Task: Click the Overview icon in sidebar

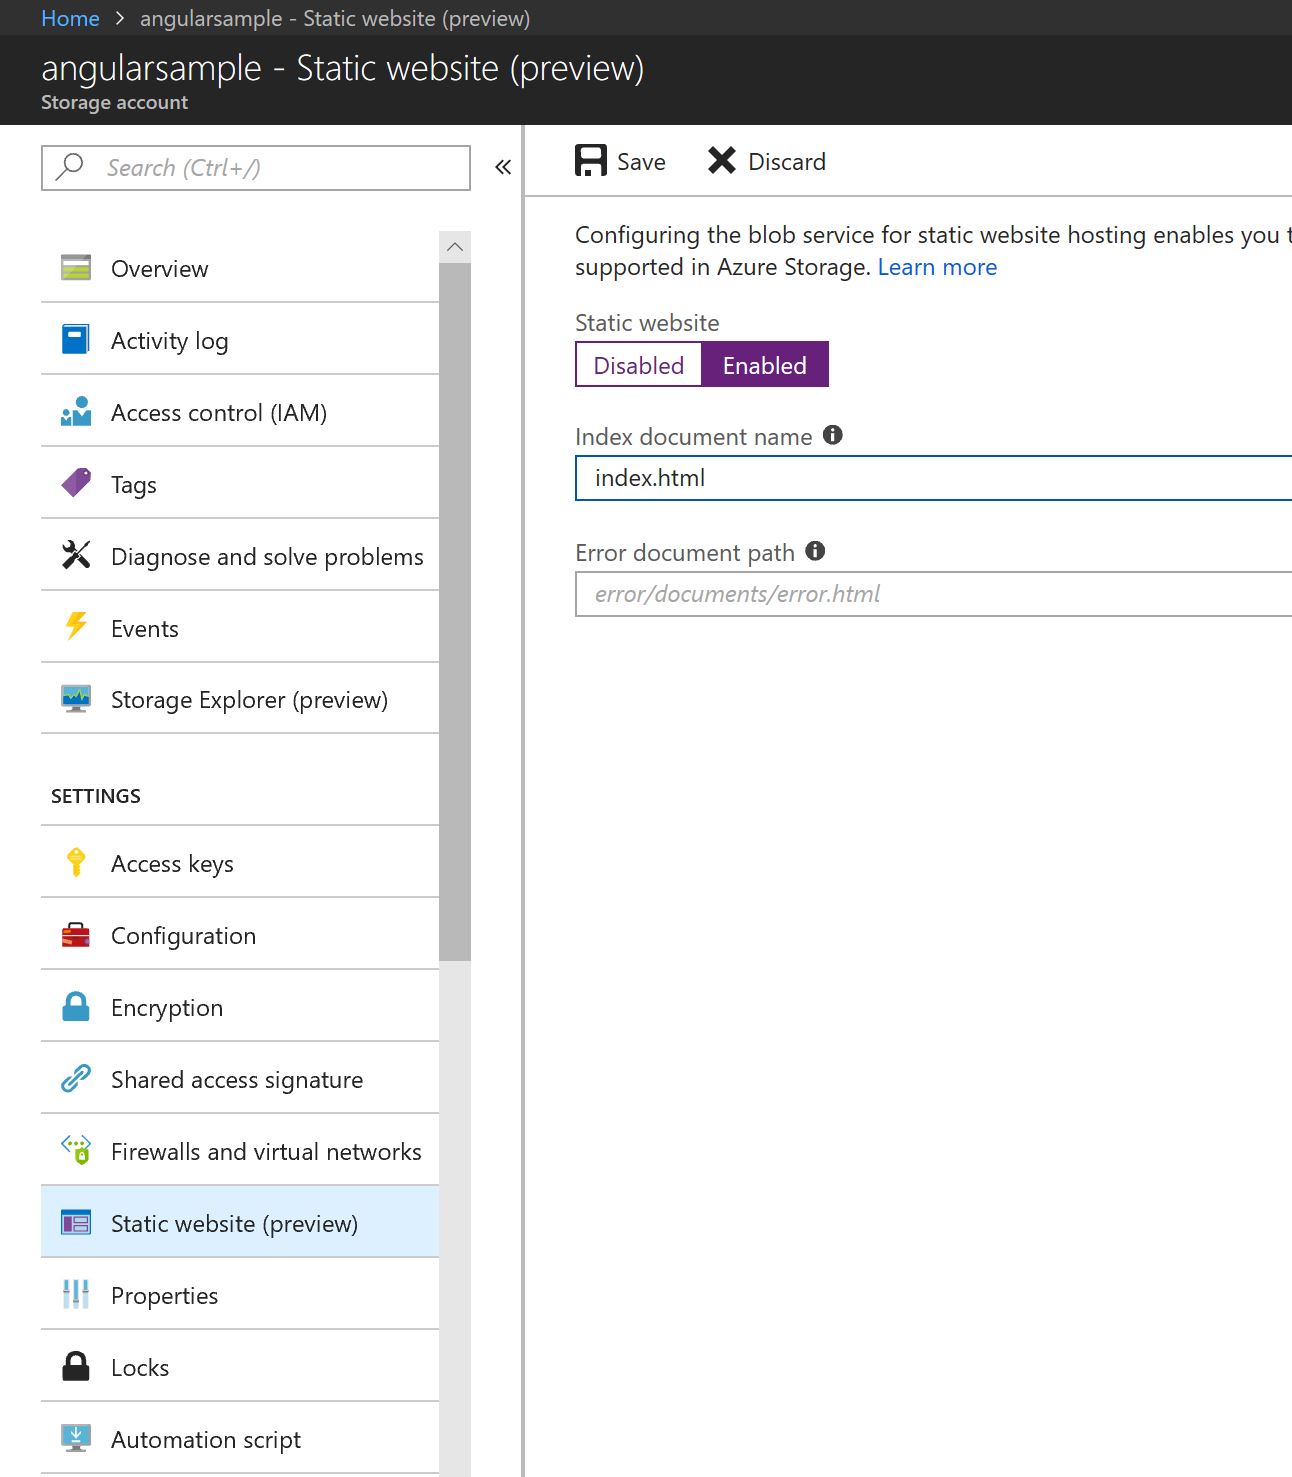Action: 76,268
